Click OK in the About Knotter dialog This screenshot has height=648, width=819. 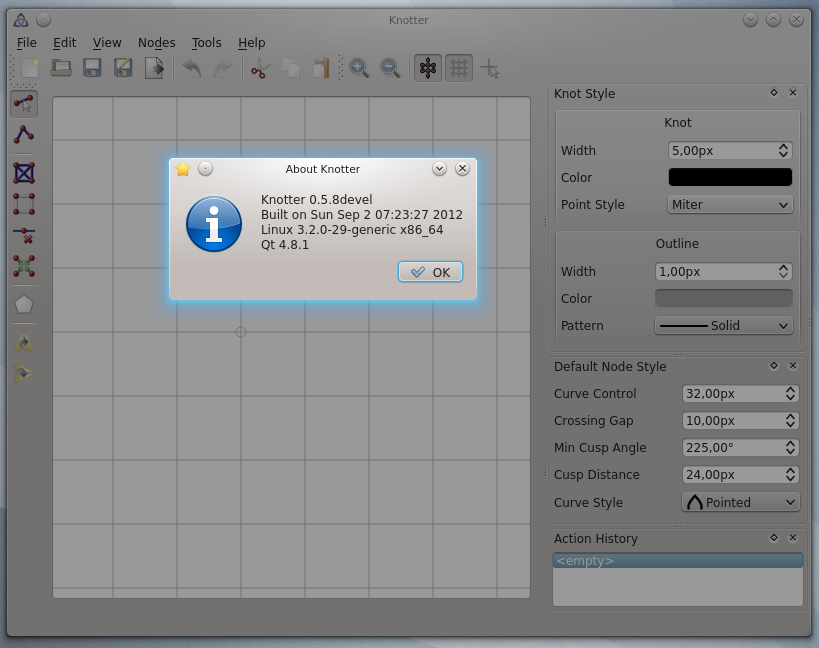coord(430,272)
